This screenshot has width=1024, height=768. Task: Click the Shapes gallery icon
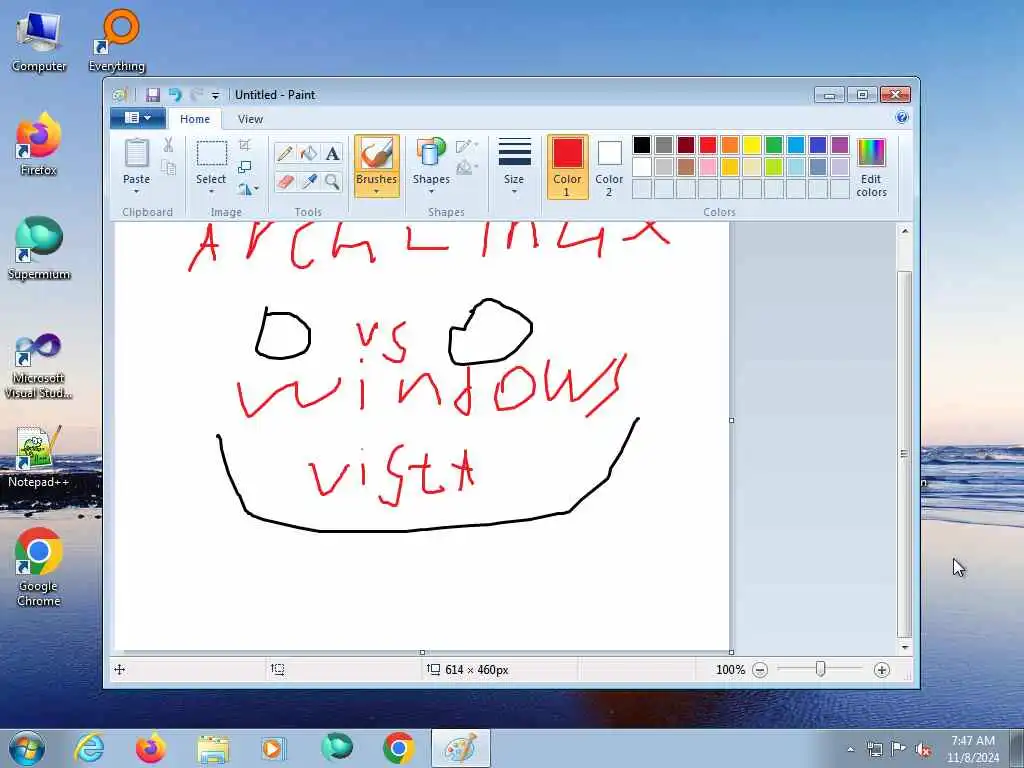[x=431, y=153]
